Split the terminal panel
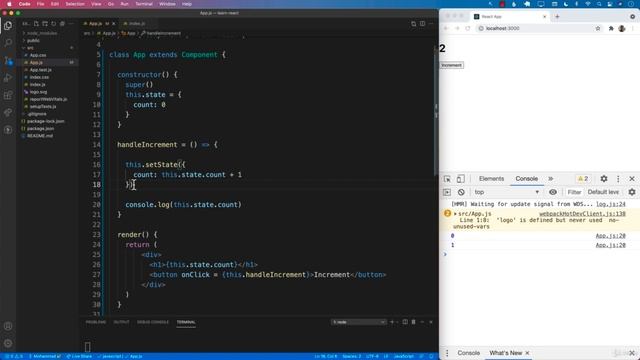 click(405, 322)
